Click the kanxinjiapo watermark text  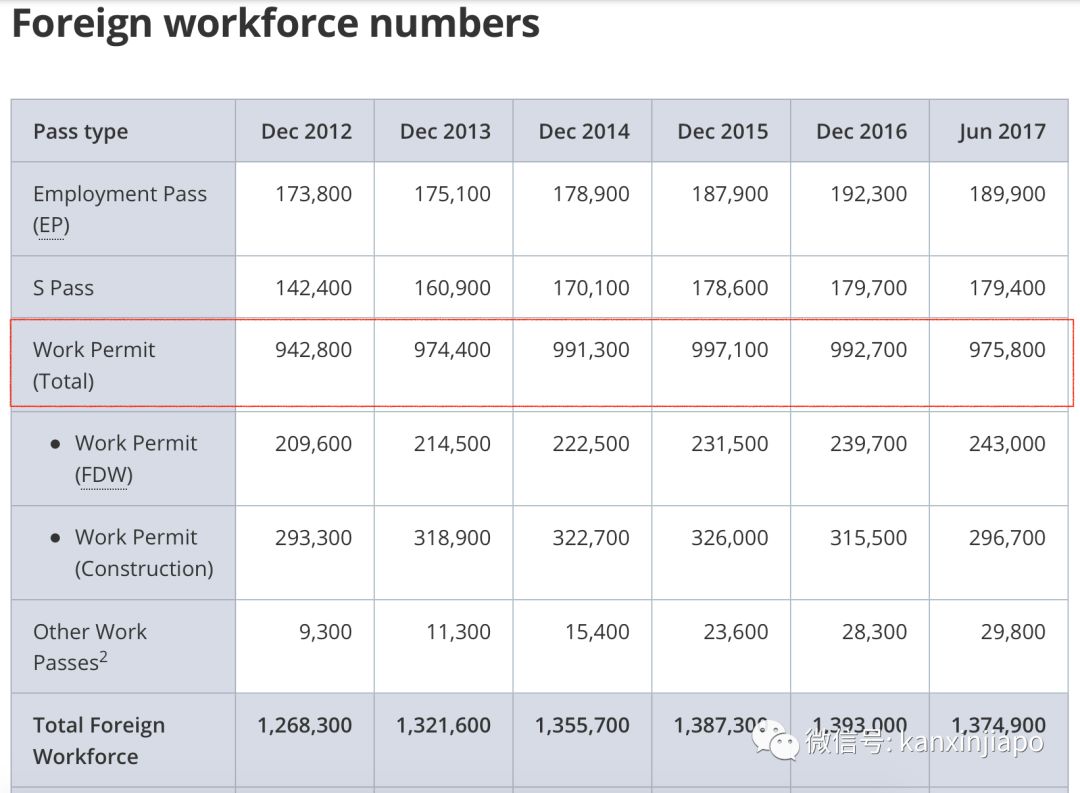click(923, 743)
